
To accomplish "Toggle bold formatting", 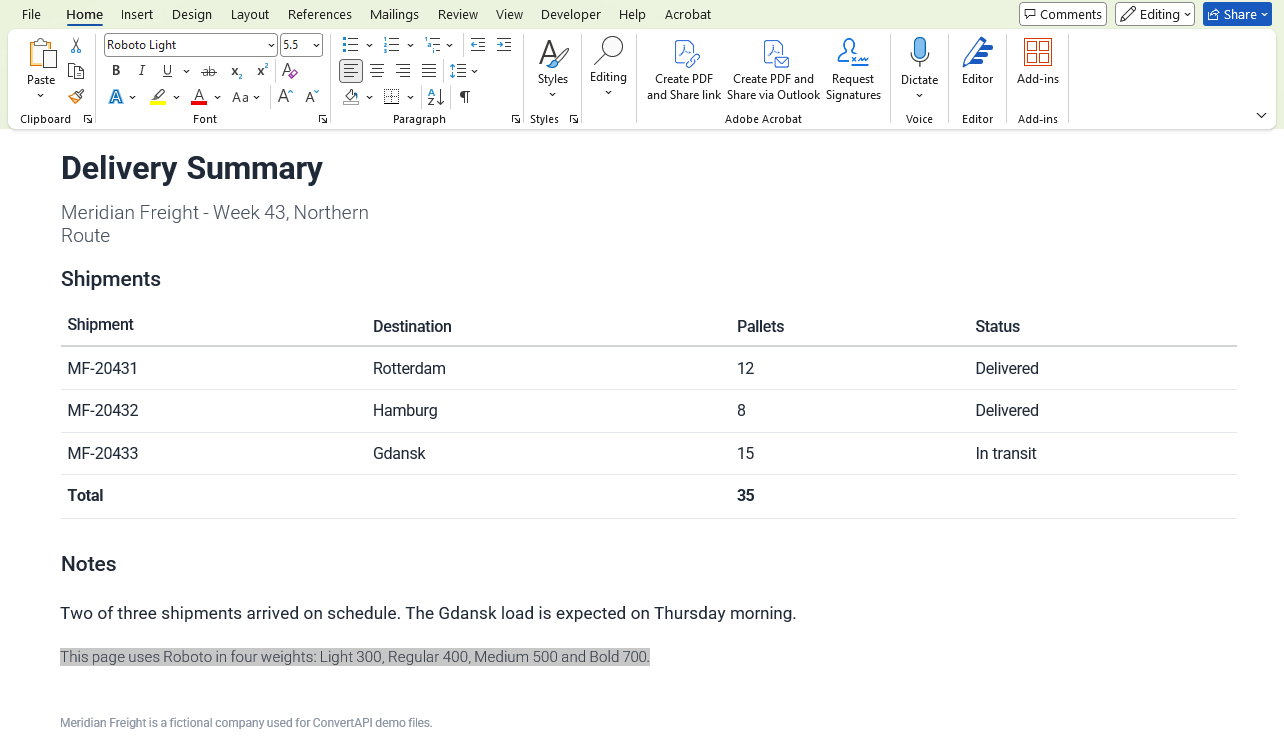I will pyautogui.click(x=116, y=71).
